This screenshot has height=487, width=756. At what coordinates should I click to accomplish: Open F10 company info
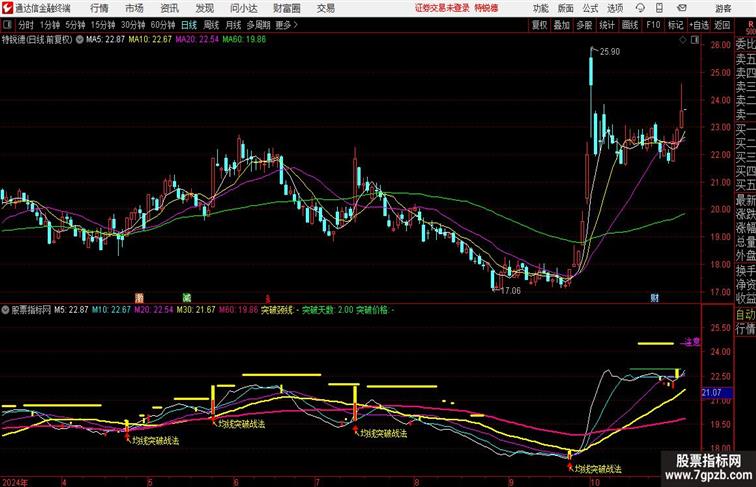click(x=653, y=25)
